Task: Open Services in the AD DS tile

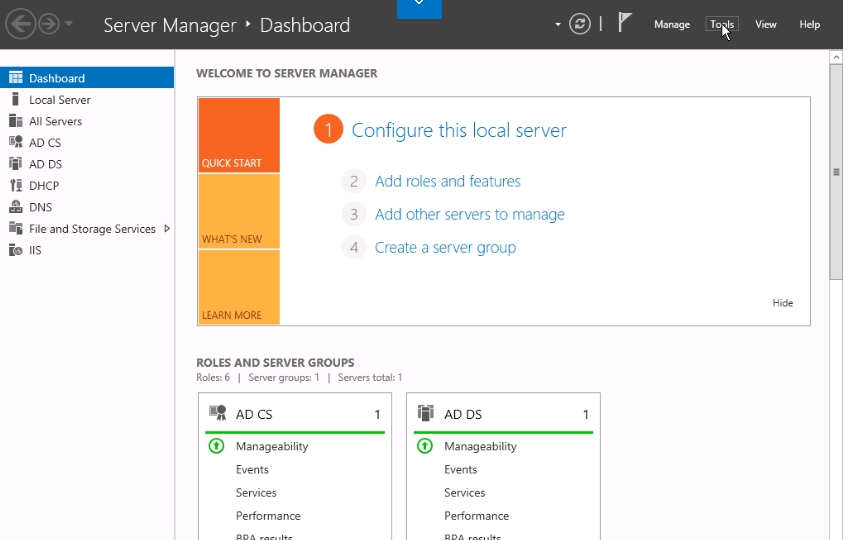Action: coord(465,493)
